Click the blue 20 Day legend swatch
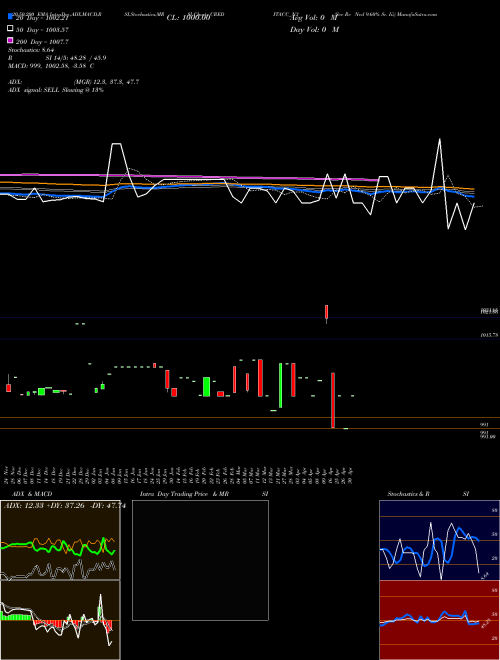Screen dimensions: 500x660 (10, 17)
